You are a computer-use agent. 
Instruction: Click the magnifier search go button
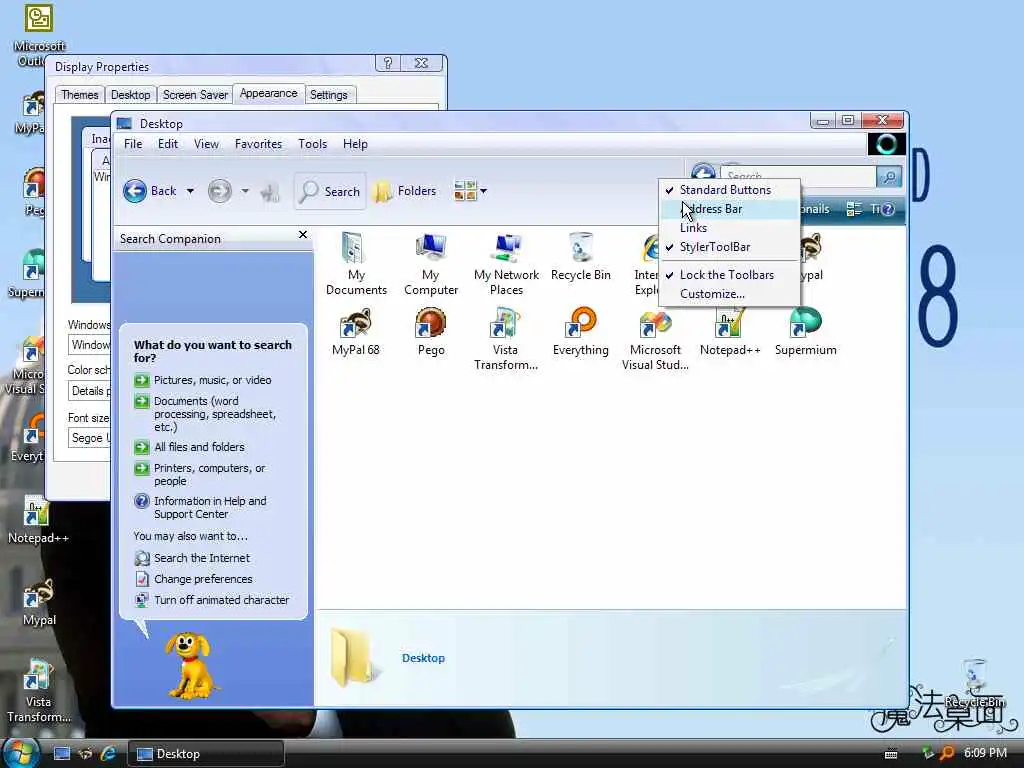point(889,176)
